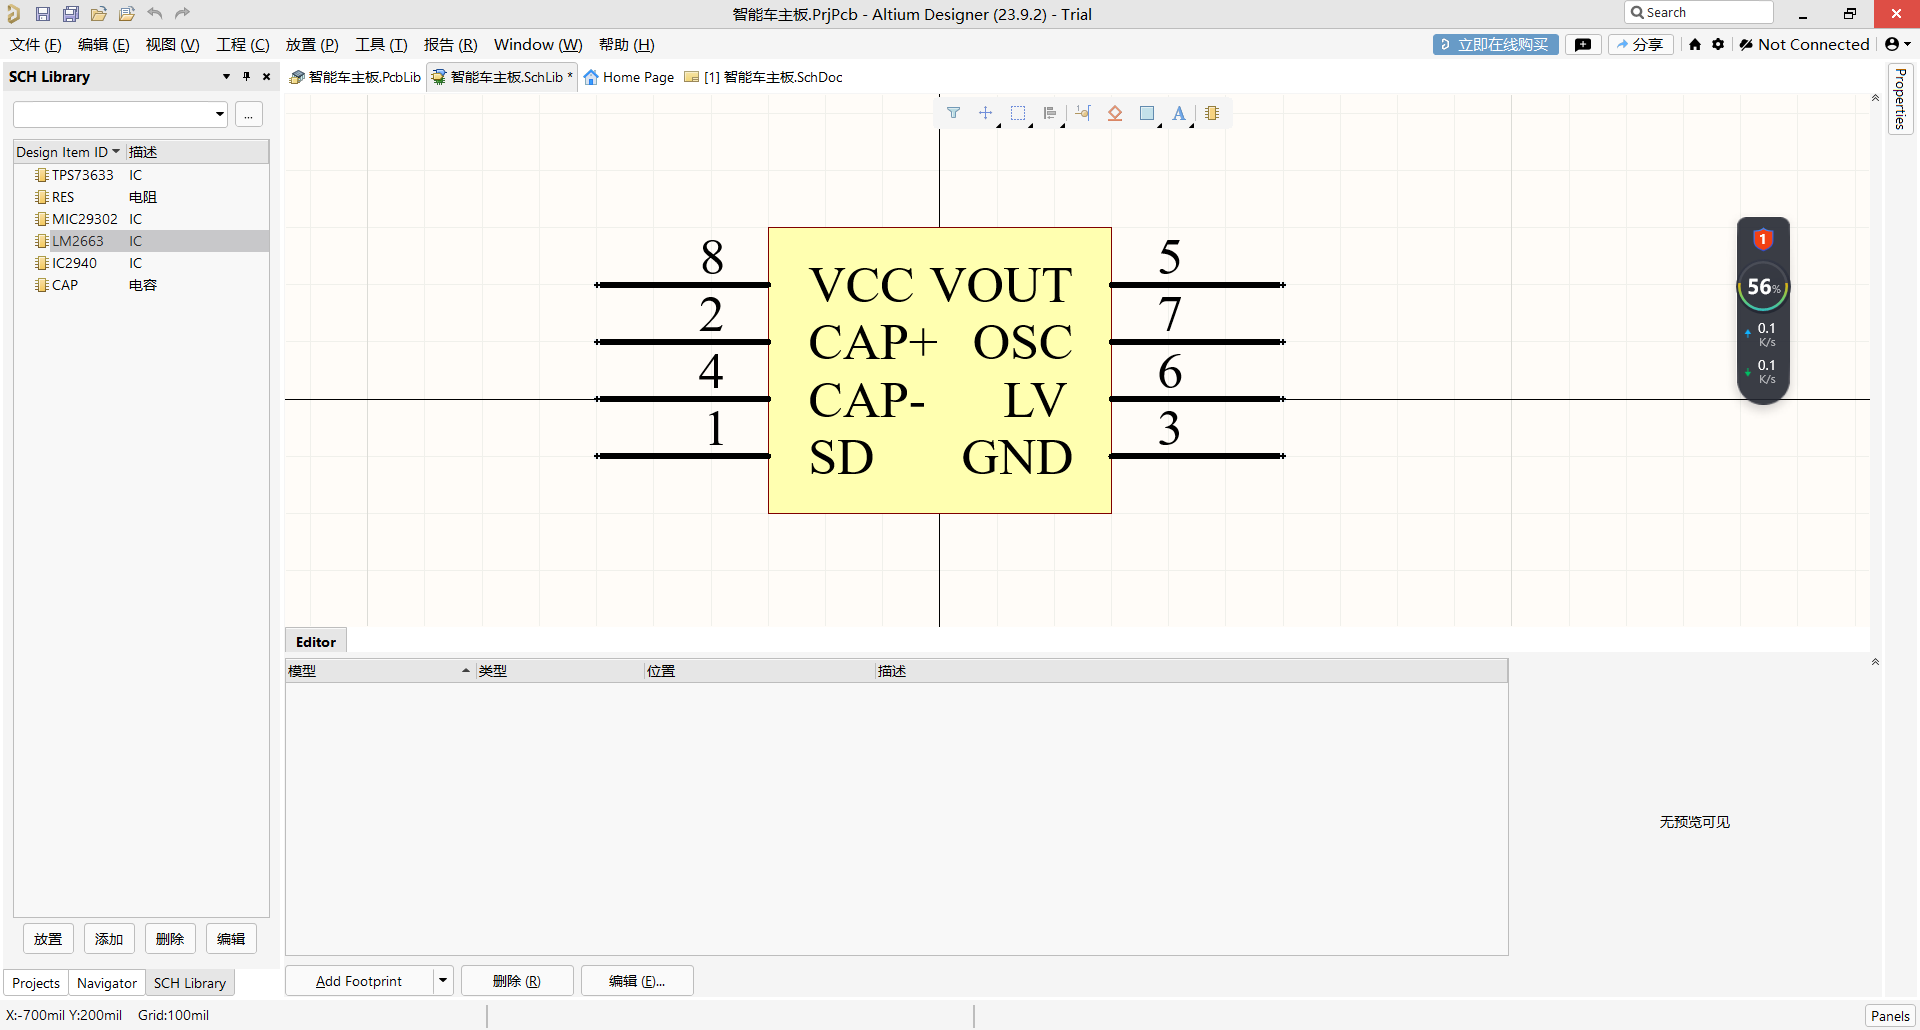Select the MIC29302 component in list
Screen dimensions: 1920x1030
coord(85,219)
